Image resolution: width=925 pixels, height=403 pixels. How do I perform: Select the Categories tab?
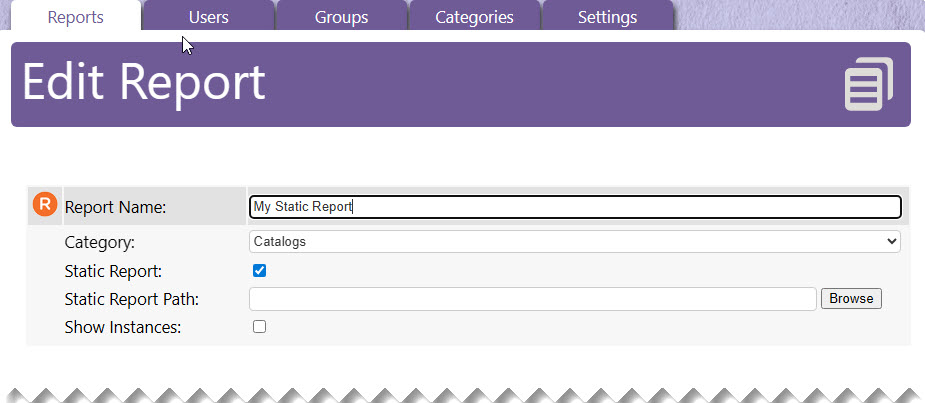474,17
